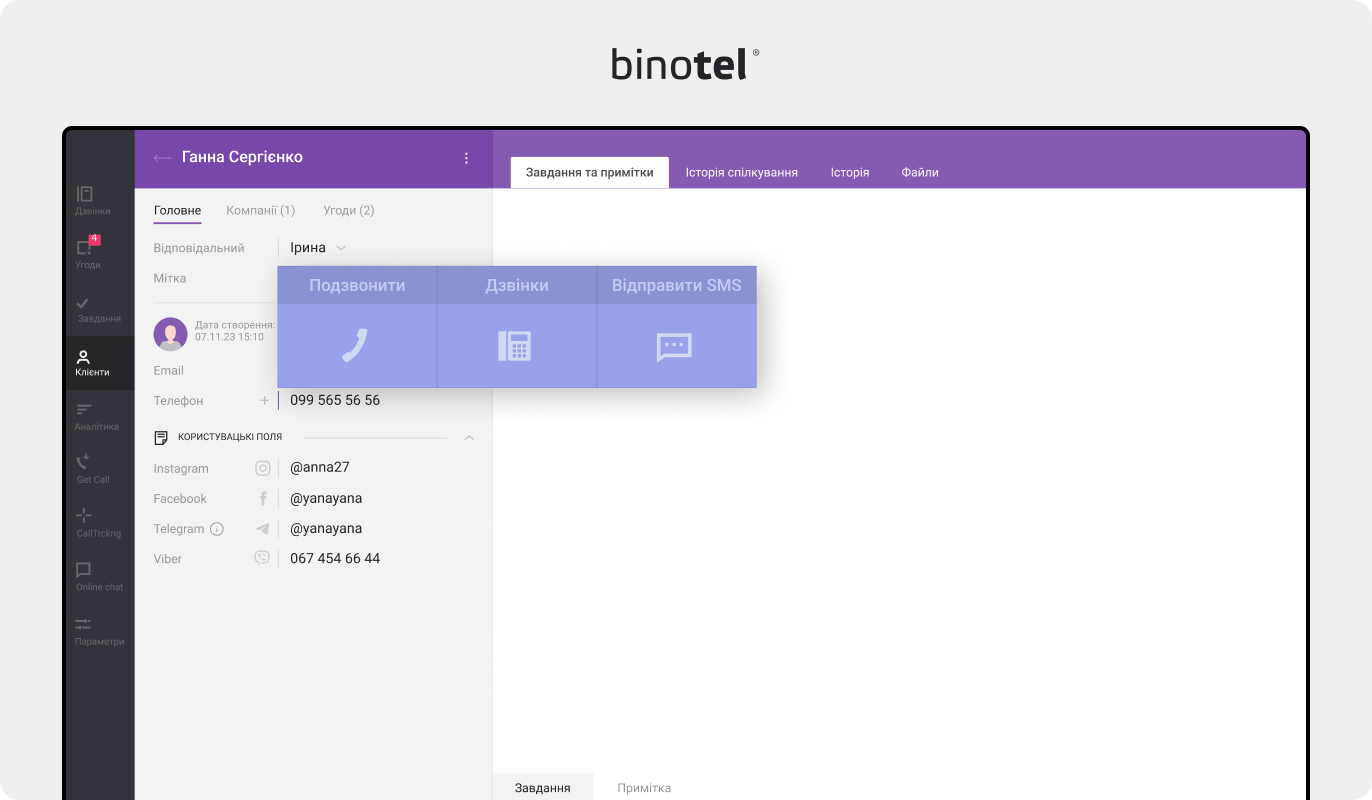Click the Telegram value @yanayana
The width and height of the screenshot is (1372, 800).
point(326,528)
